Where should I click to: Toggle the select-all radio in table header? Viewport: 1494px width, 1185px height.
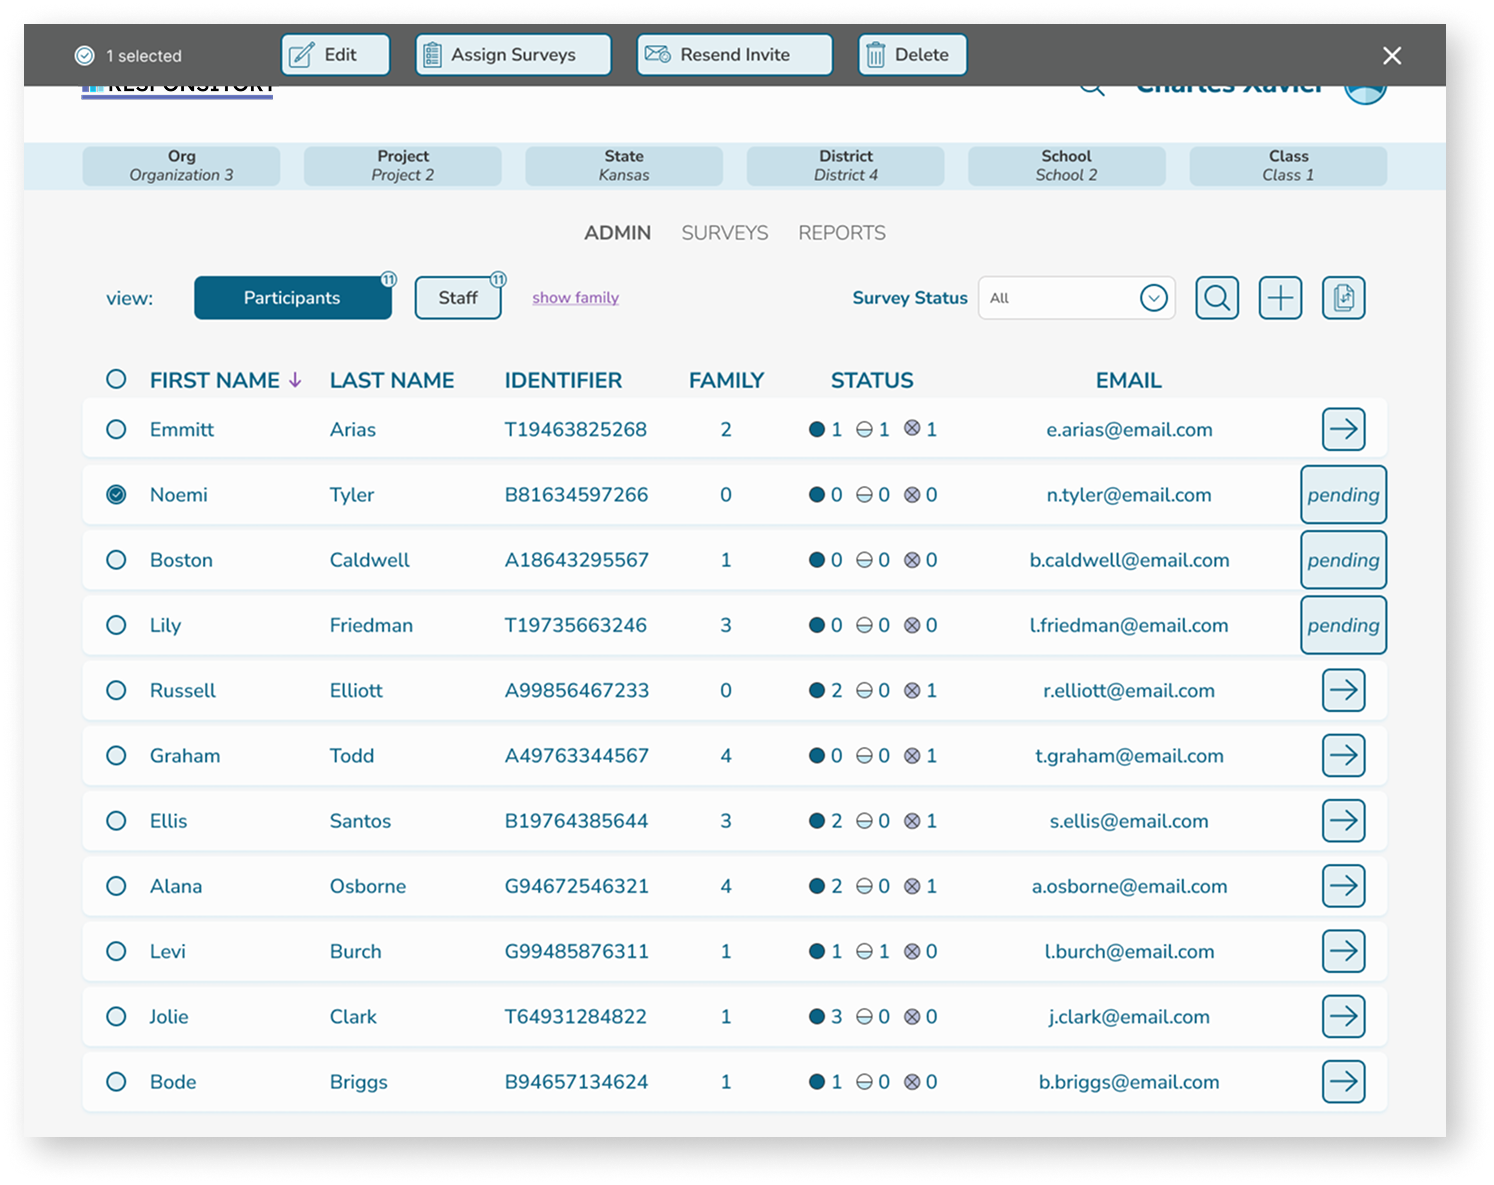116,379
